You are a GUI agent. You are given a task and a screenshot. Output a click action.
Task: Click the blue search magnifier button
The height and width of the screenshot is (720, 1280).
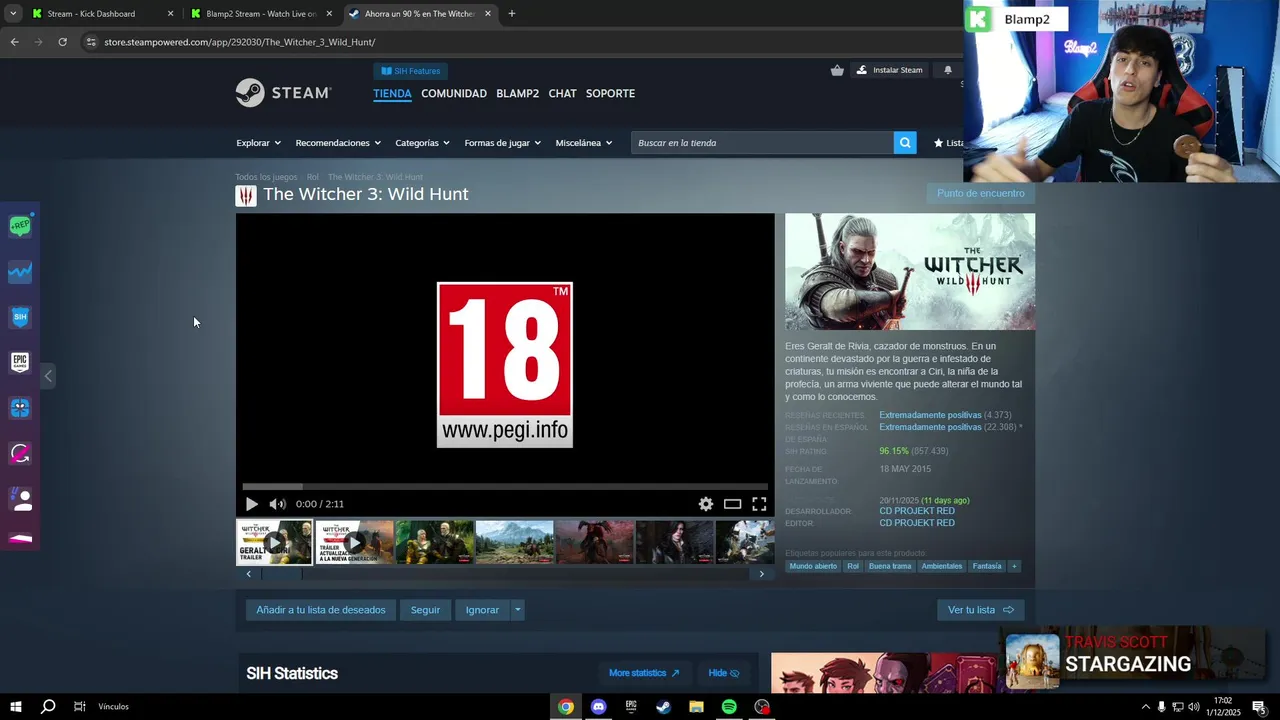[x=905, y=143]
